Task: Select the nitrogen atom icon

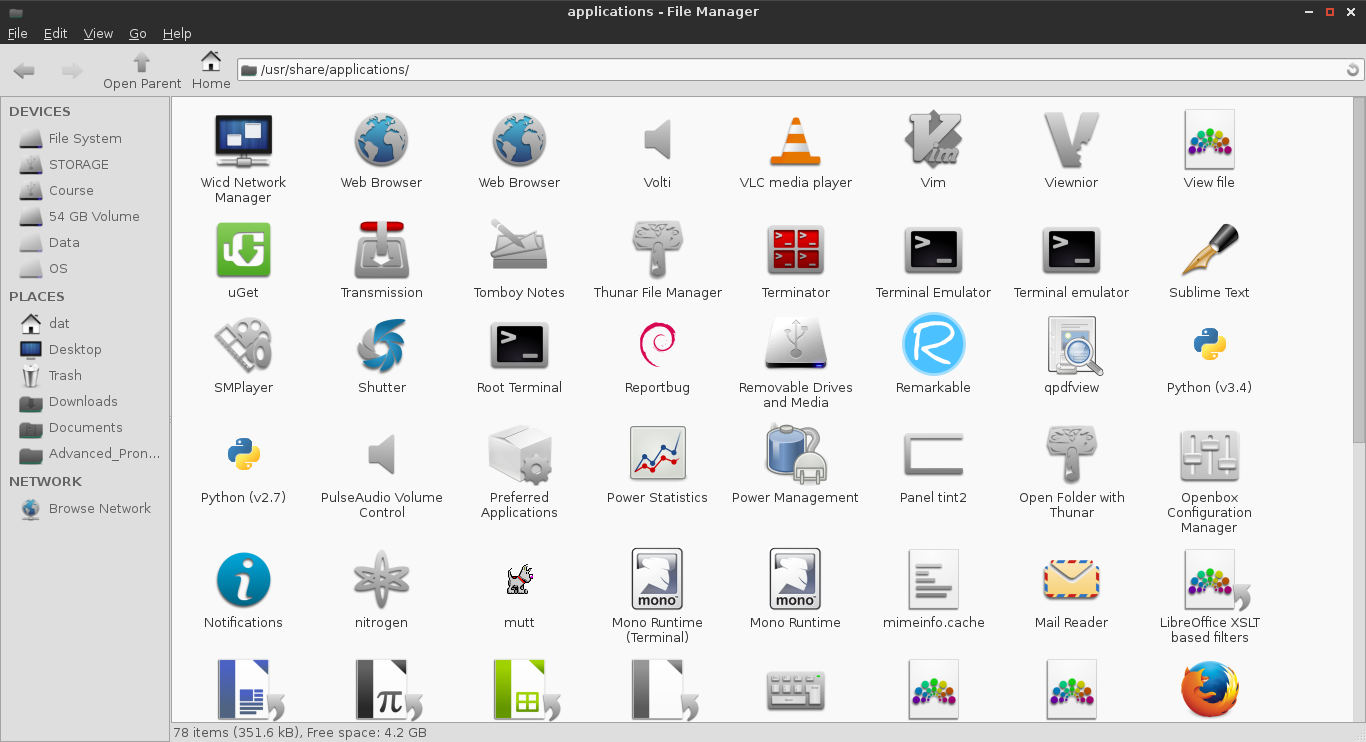Action: coord(381,580)
